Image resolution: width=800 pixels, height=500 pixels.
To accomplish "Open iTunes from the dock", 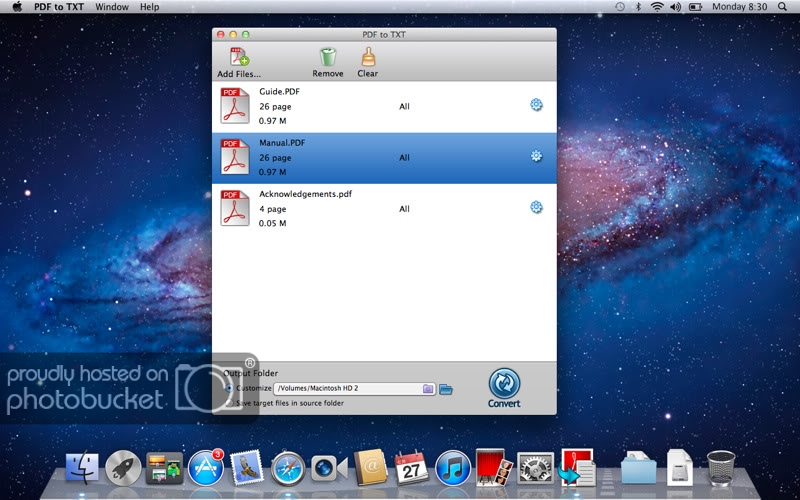I will 453,468.
